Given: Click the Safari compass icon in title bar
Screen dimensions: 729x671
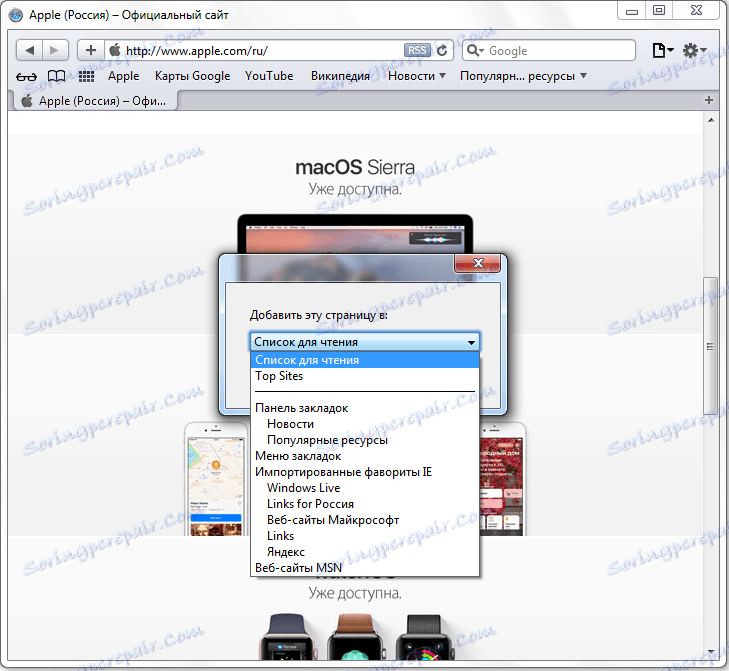Looking at the screenshot, I should tap(16, 15).
